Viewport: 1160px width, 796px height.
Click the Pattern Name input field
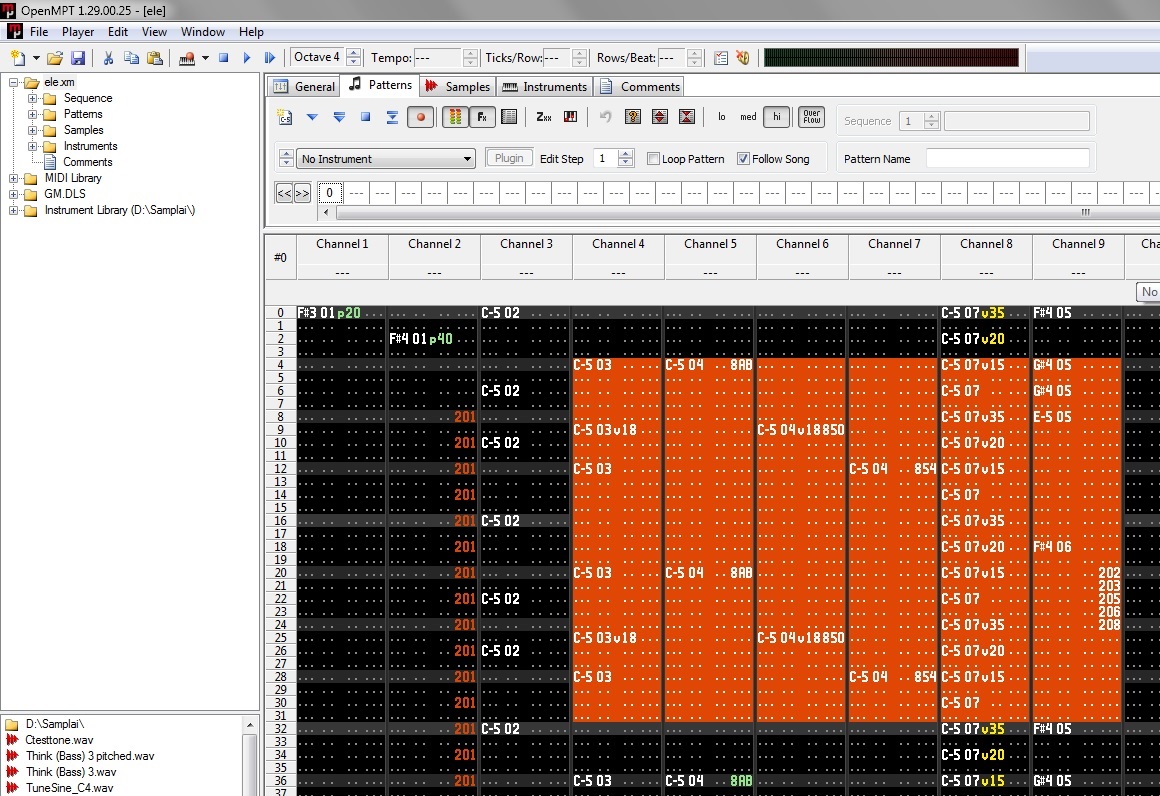tap(1007, 159)
